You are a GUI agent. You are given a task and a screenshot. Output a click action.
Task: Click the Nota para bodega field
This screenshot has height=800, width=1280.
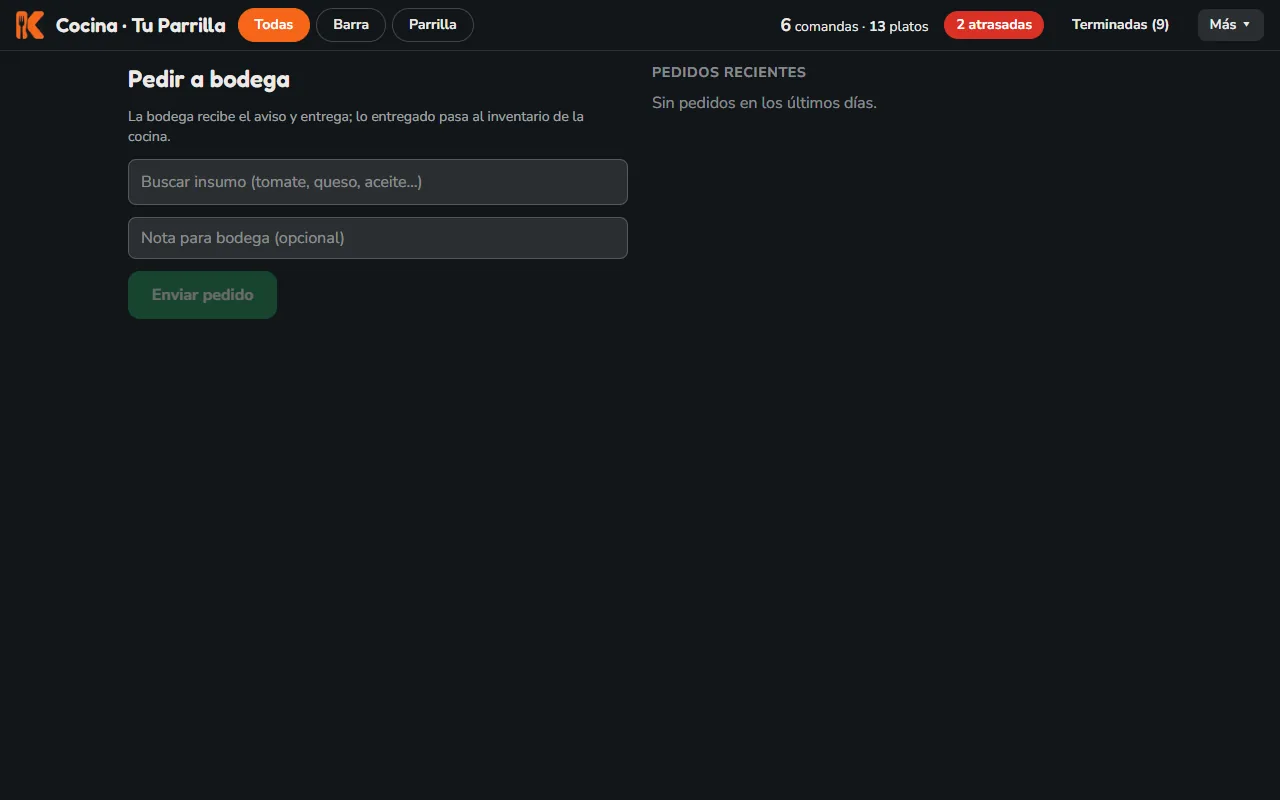[x=378, y=238]
